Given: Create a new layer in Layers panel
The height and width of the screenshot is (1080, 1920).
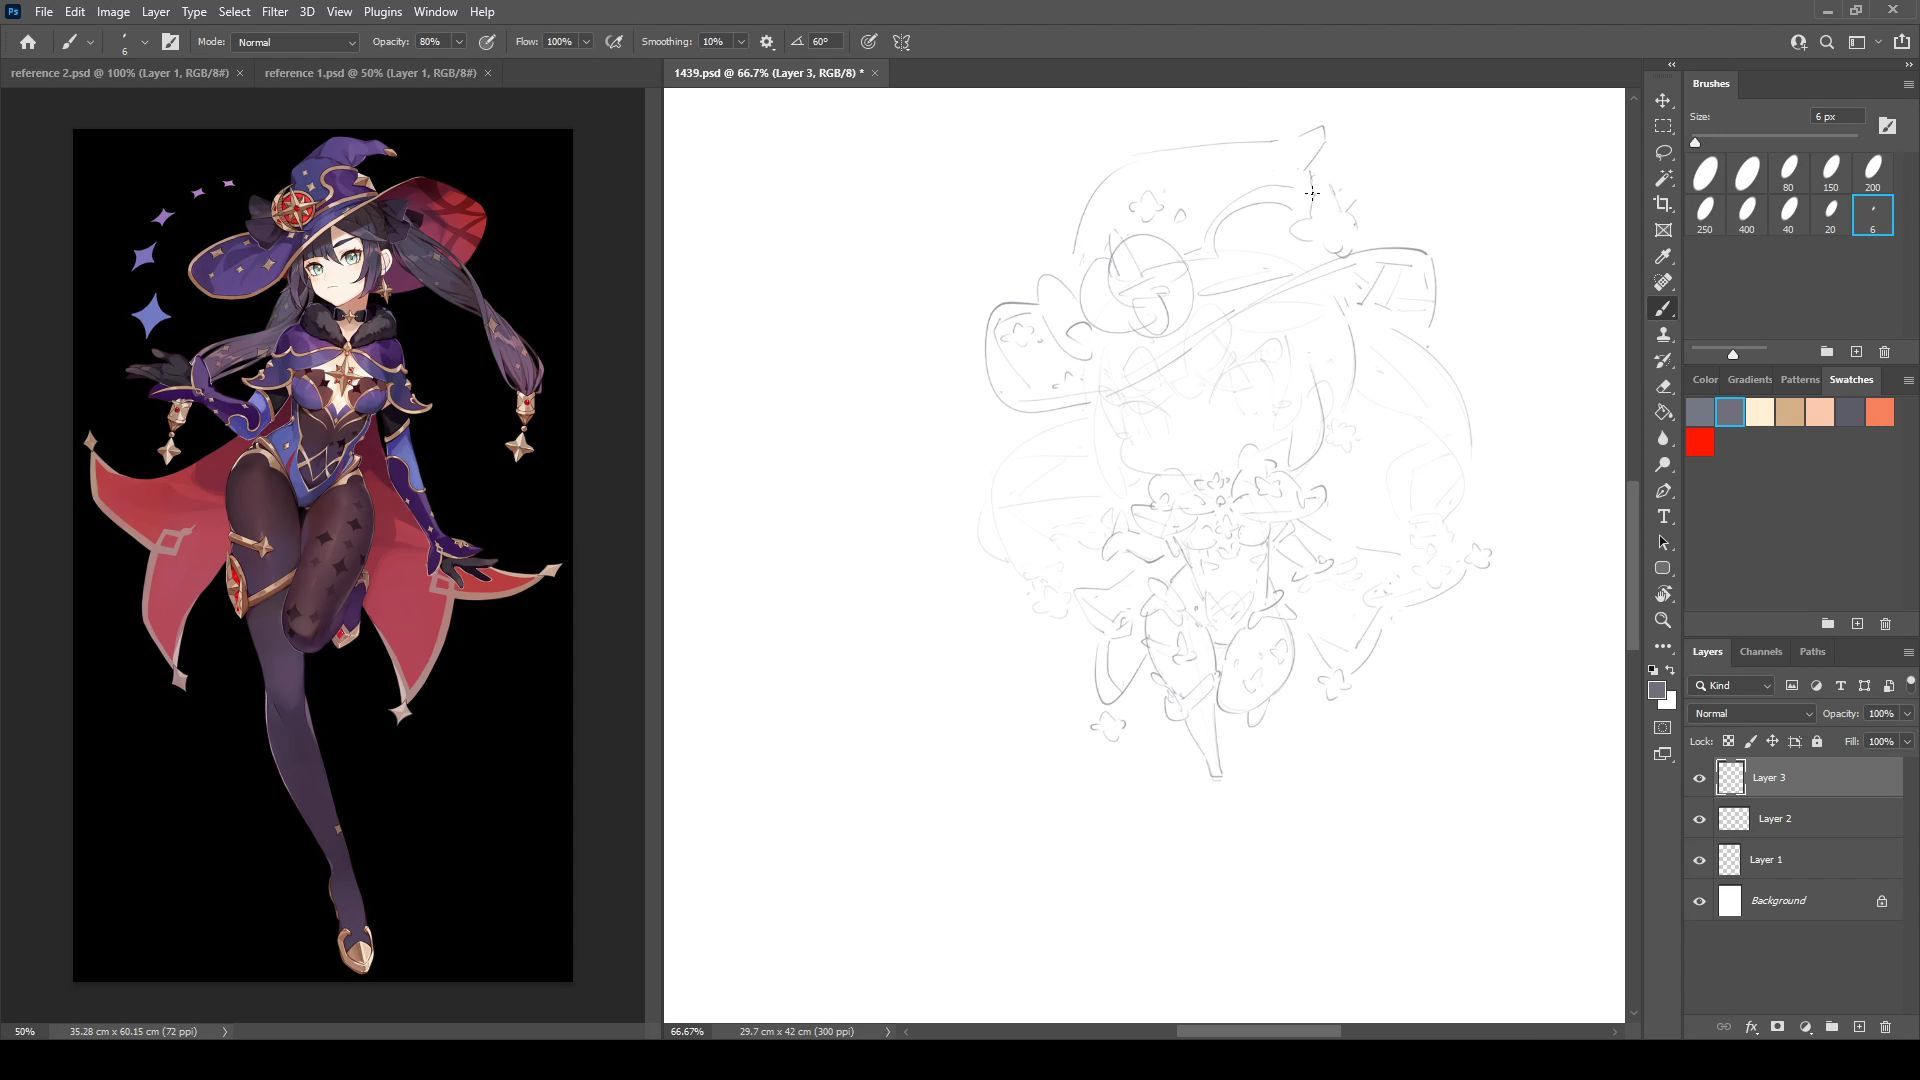Looking at the screenshot, I should [x=1859, y=1027].
